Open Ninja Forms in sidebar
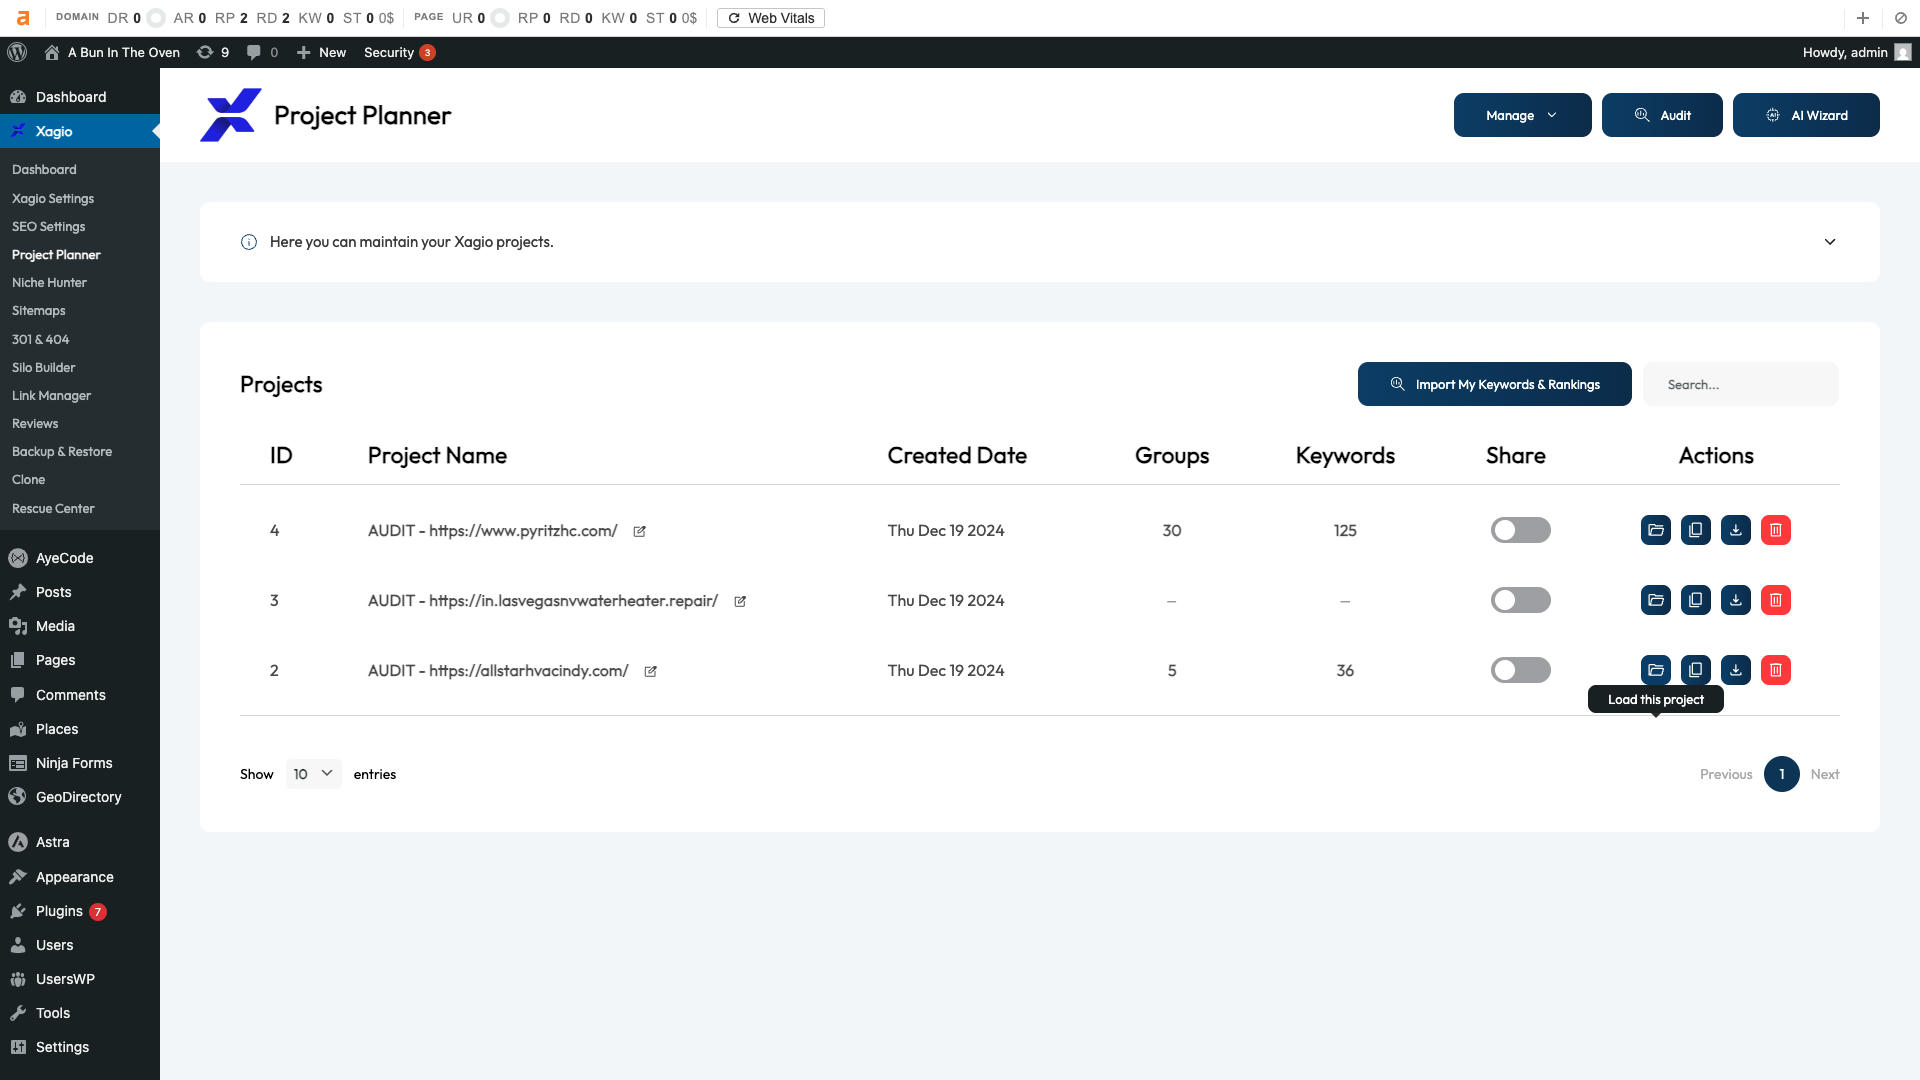The width and height of the screenshot is (1920, 1080). click(x=80, y=763)
